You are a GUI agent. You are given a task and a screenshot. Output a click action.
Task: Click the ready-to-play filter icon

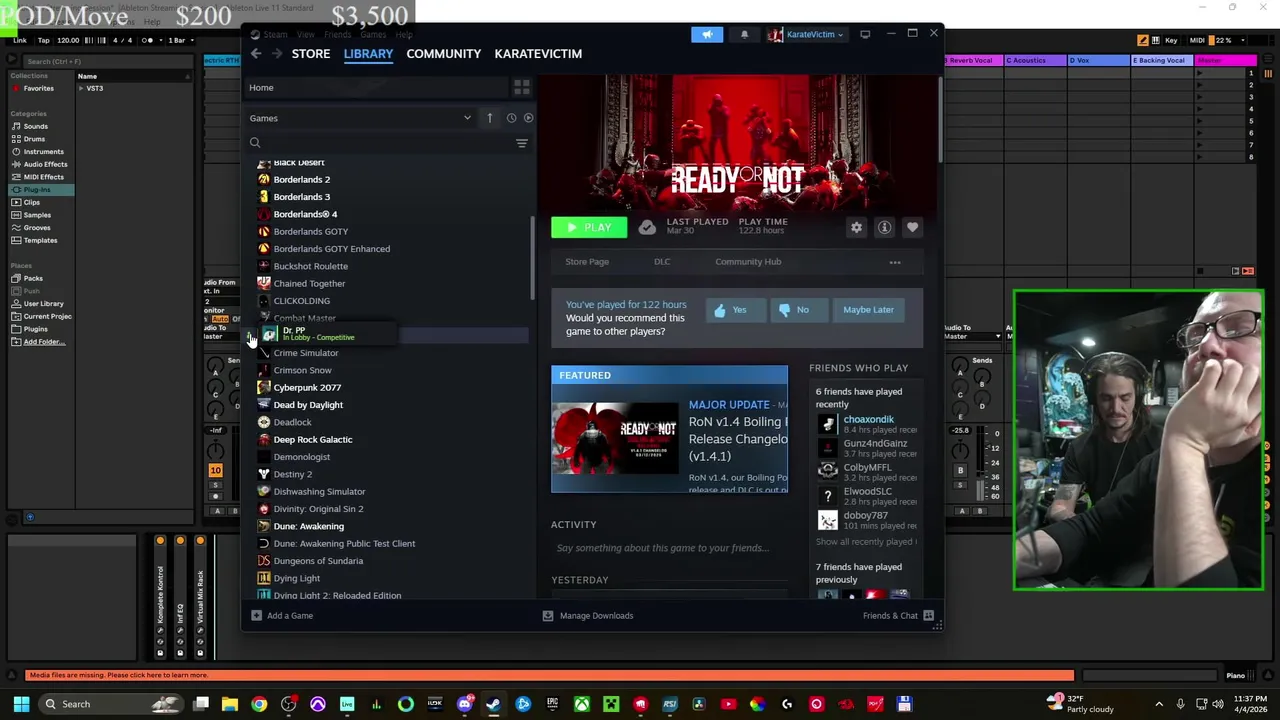pyautogui.click(x=528, y=118)
